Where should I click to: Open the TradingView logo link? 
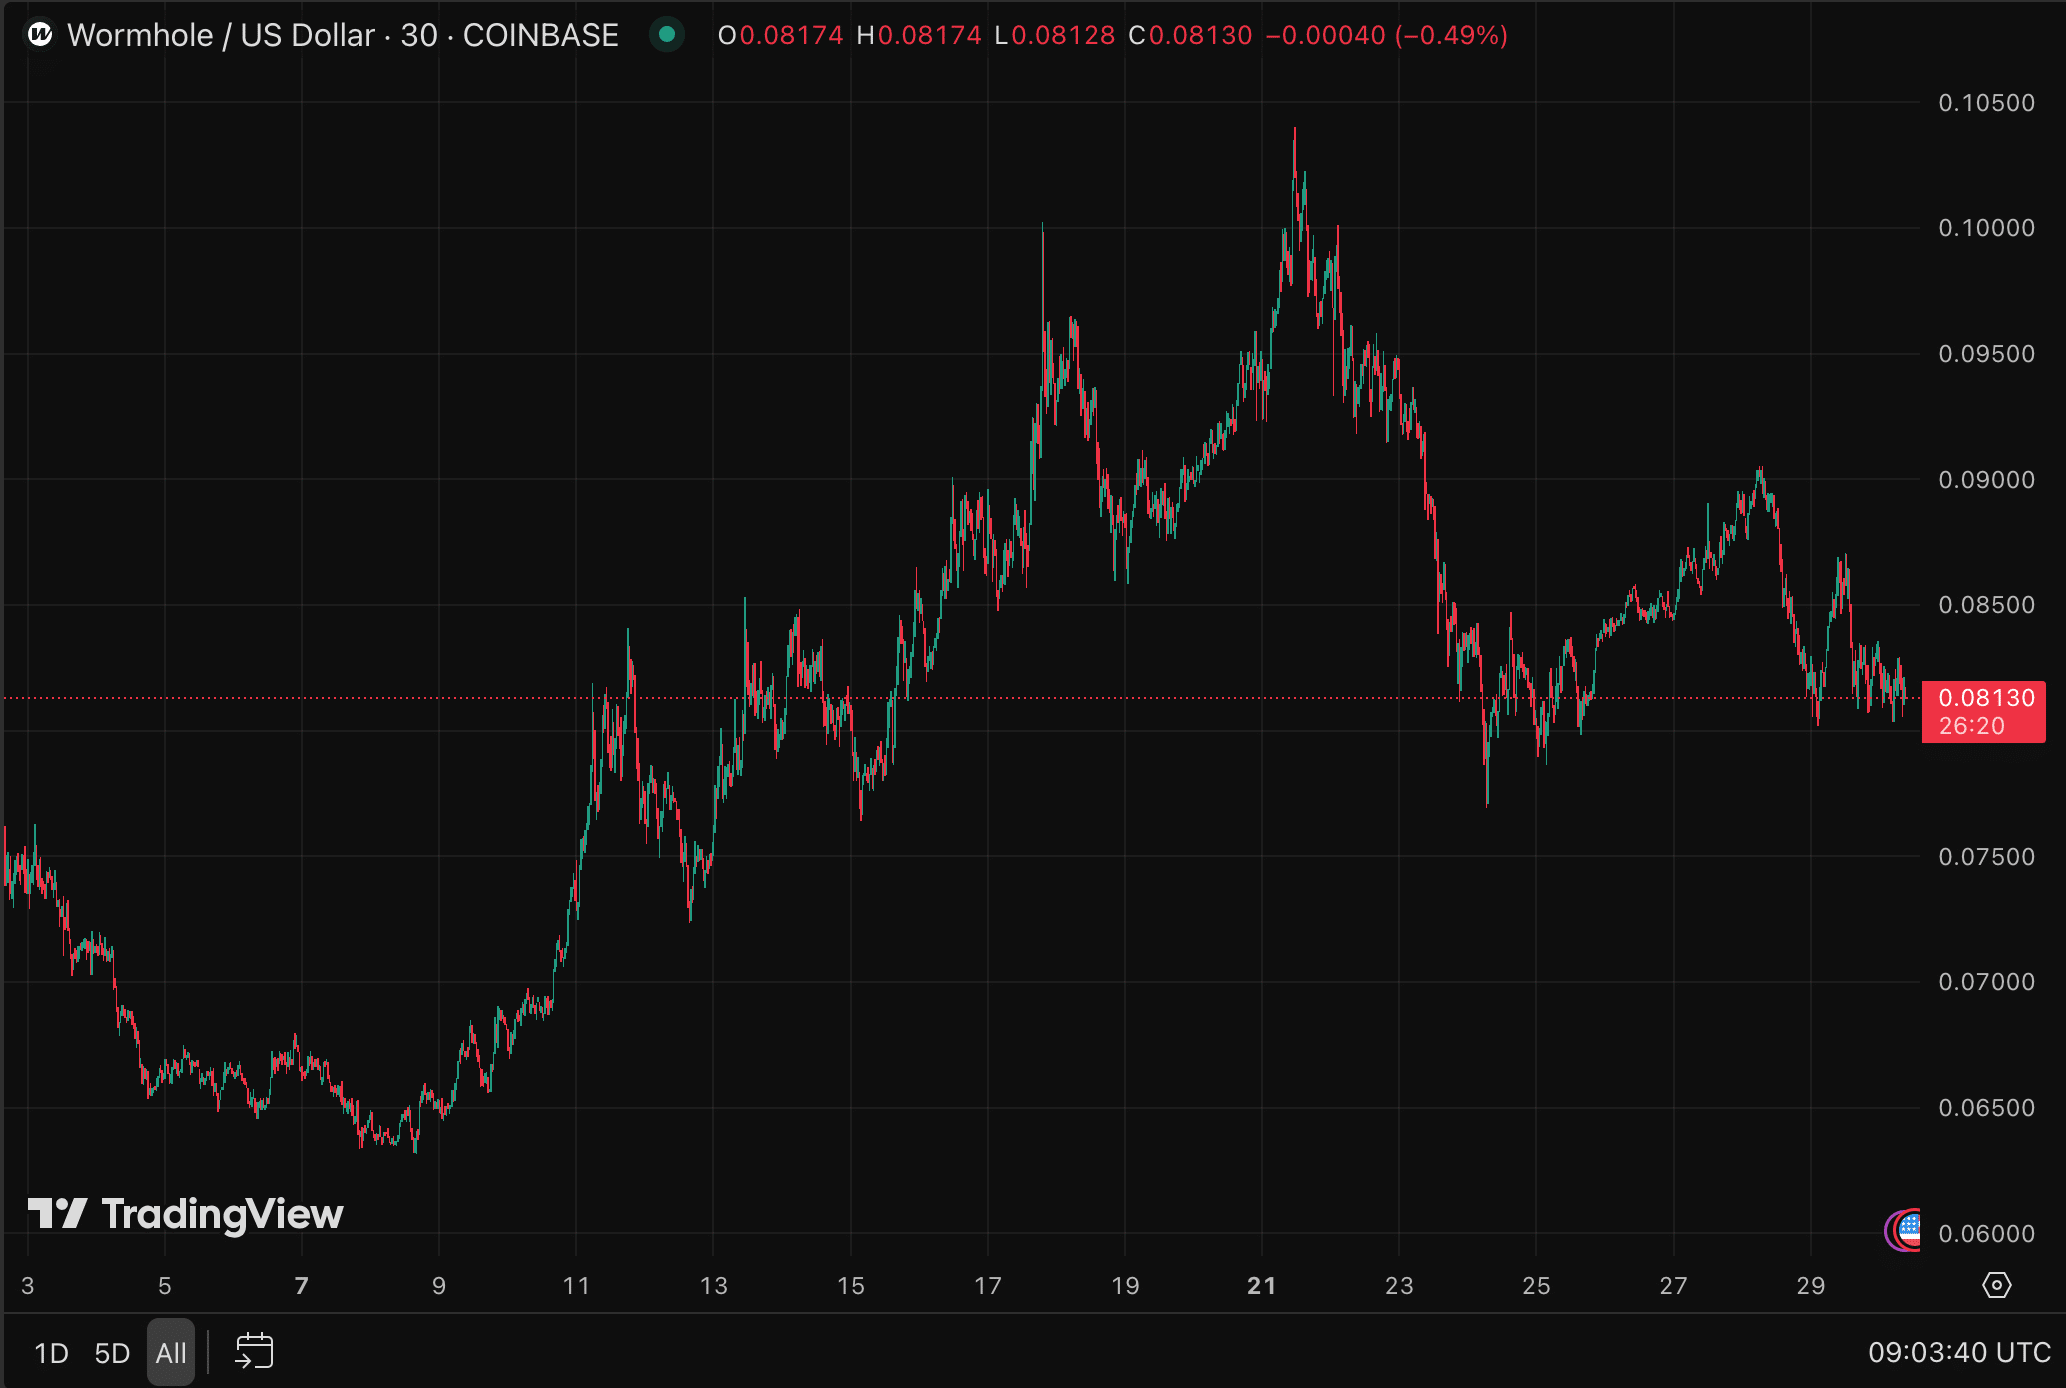[x=186, y=1214]
